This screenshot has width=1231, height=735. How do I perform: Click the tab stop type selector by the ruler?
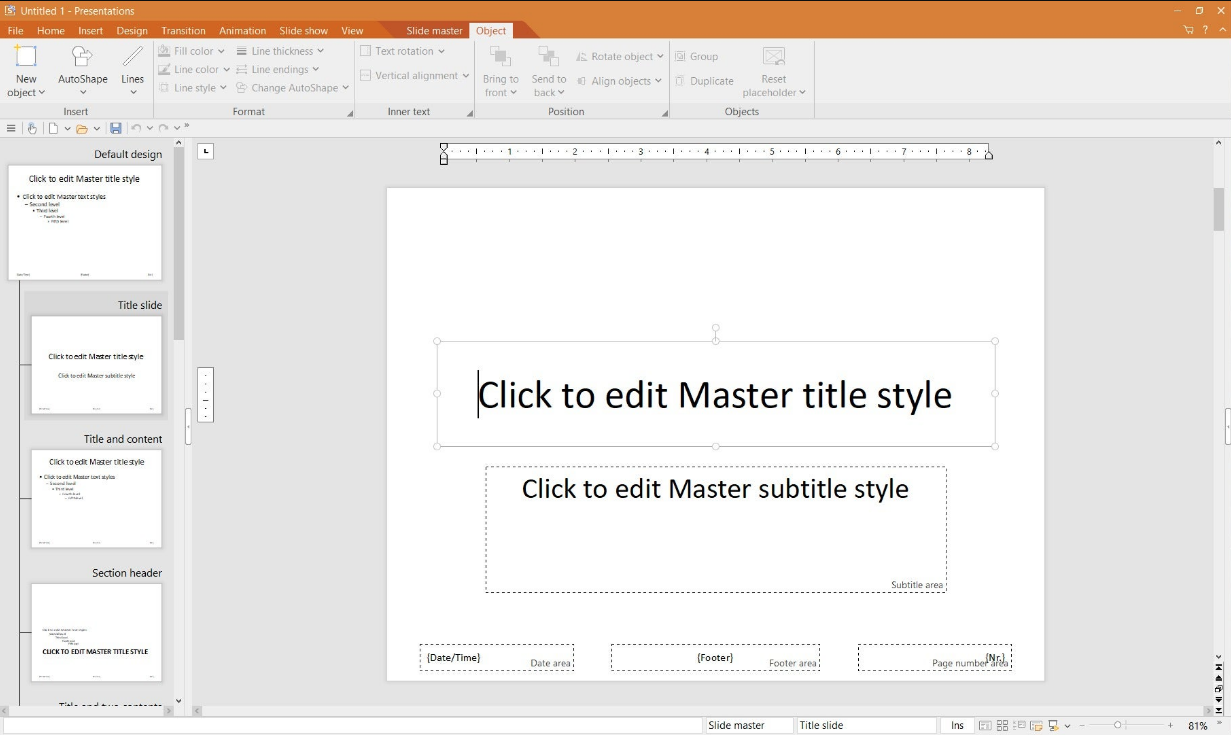coord(205,152)
